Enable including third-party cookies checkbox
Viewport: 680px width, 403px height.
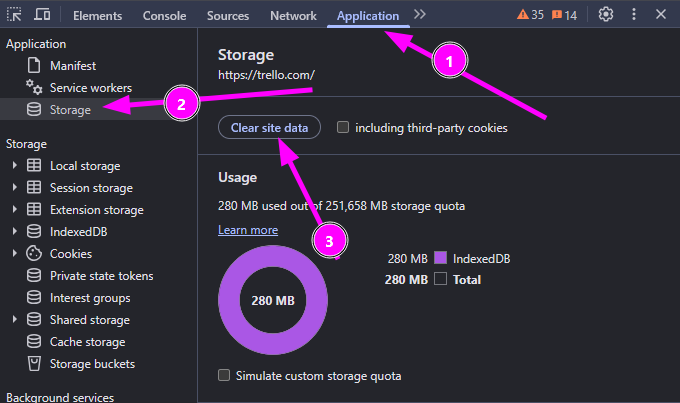[343, 127]
